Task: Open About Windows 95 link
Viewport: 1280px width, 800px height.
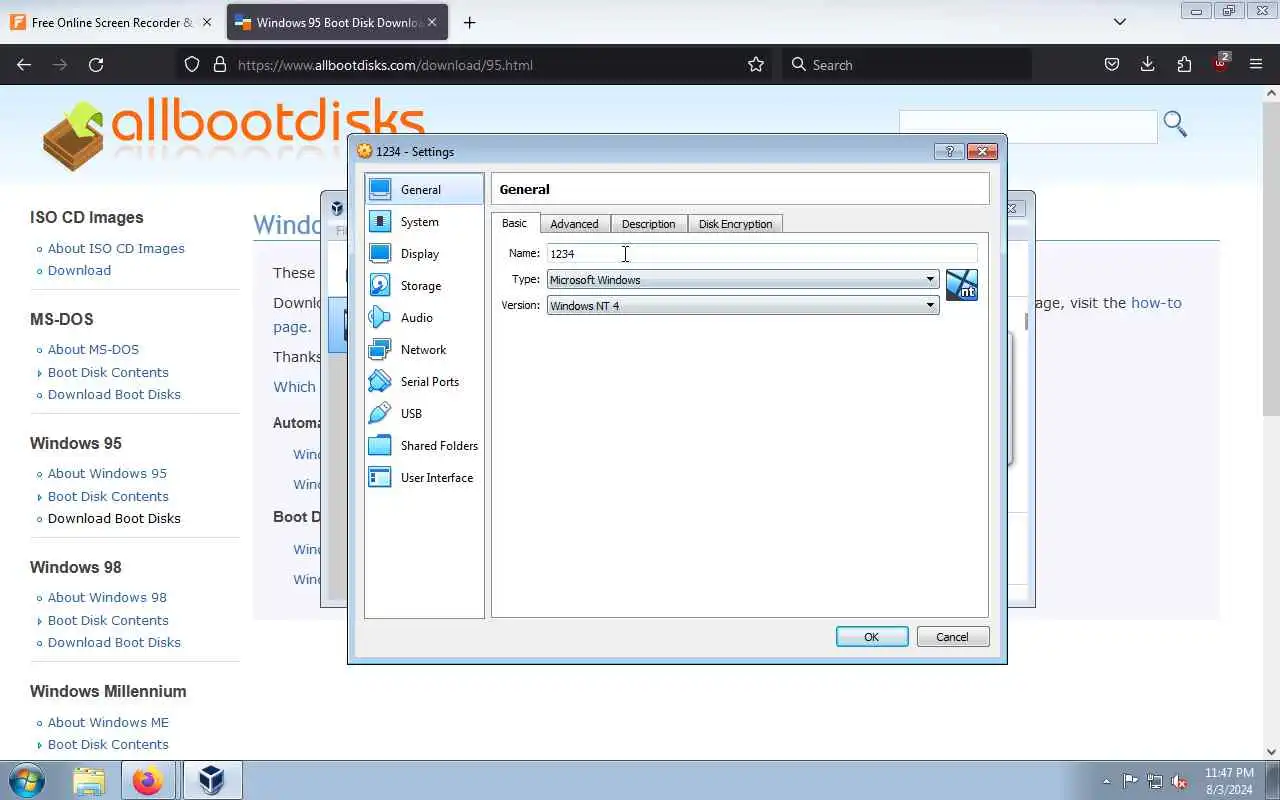Action: (x=107, y=473)
